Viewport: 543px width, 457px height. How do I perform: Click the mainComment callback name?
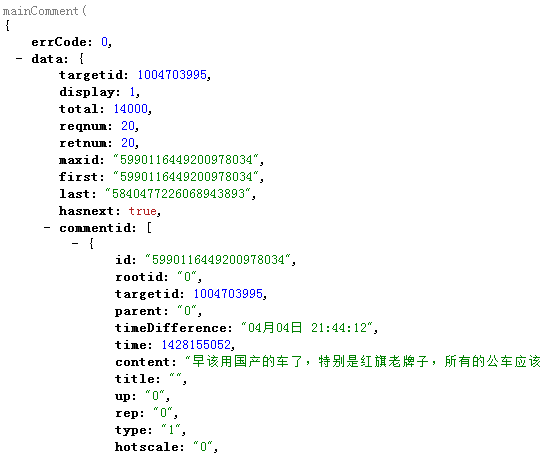(x=41, y=11)
